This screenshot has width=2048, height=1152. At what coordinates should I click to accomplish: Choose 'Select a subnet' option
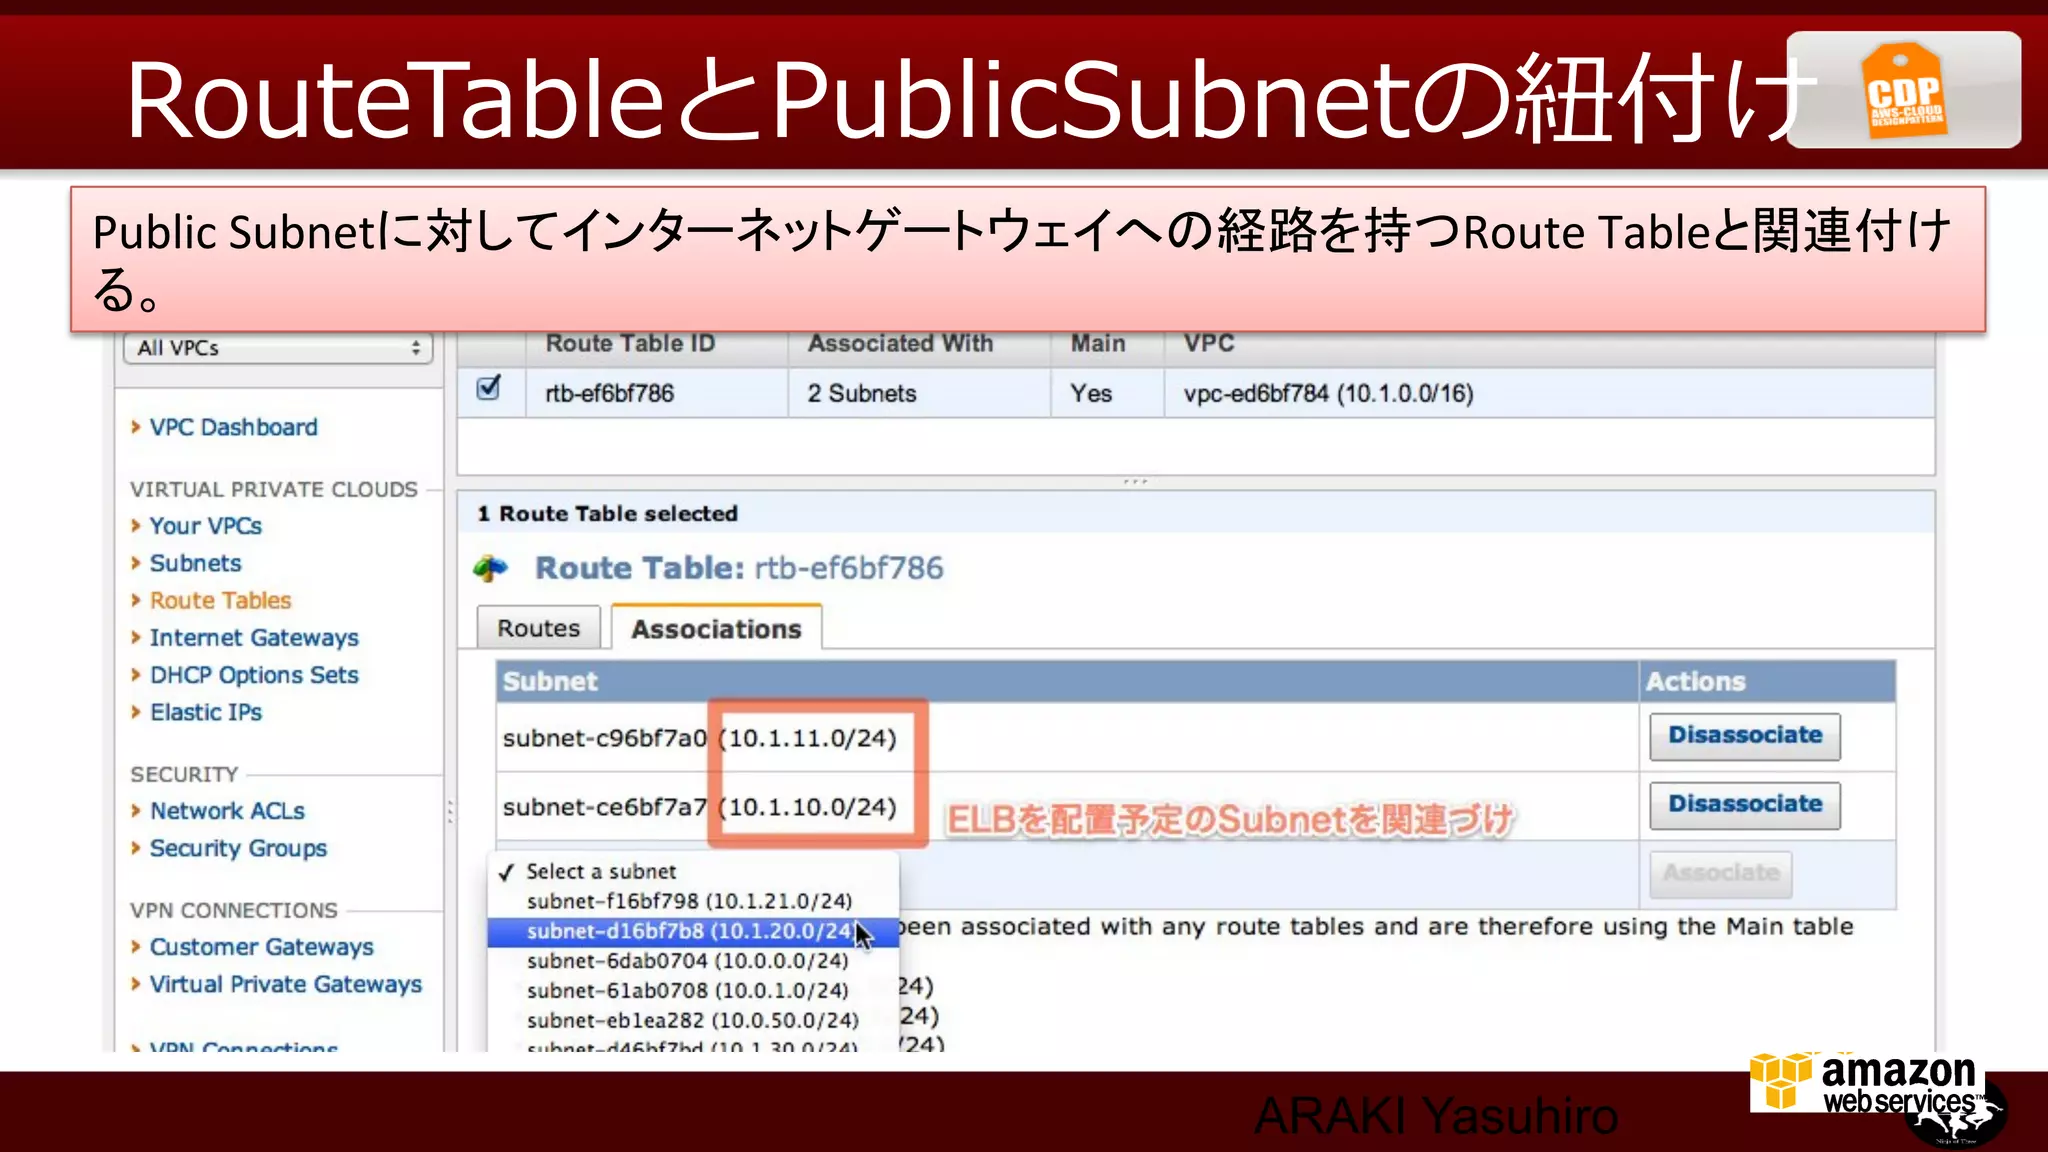693,871
